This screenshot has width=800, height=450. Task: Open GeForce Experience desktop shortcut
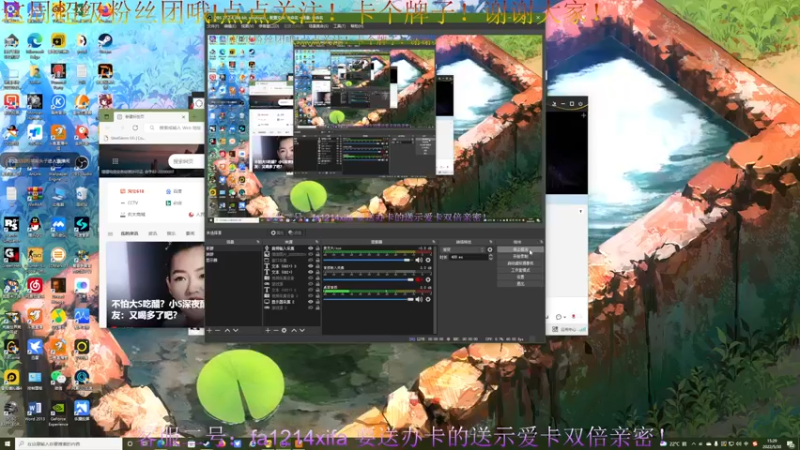point(58,413)
